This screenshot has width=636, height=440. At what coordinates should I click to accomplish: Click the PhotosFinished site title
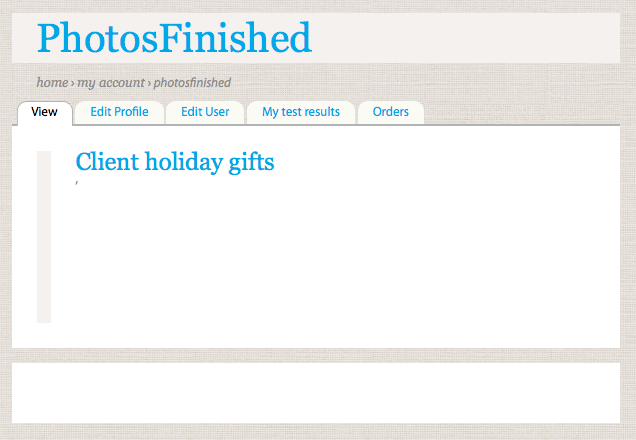tap(174, 39)
